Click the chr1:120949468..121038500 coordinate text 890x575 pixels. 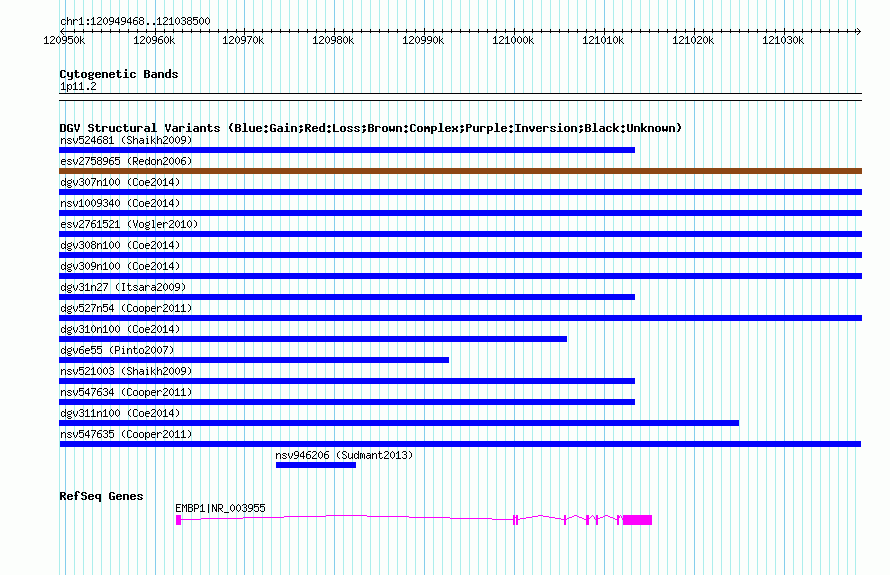point(135,21)
